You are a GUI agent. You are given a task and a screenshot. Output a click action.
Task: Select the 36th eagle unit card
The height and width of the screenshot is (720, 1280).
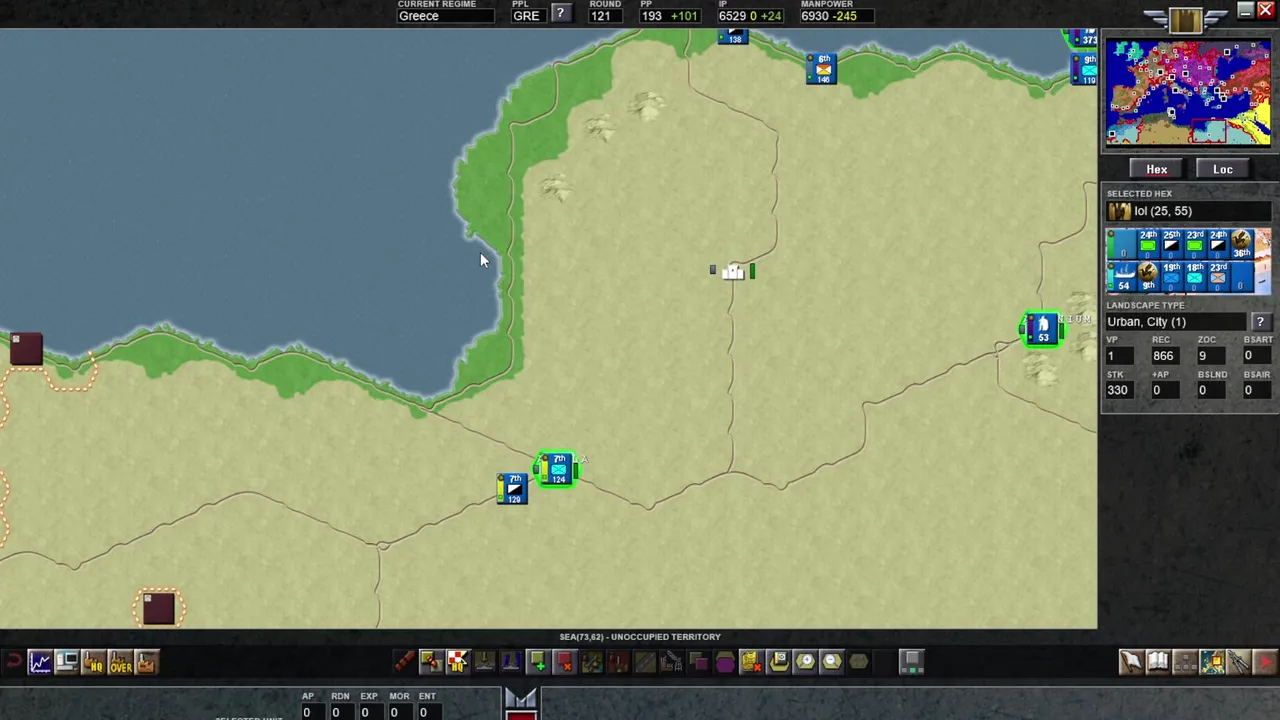1242,244
